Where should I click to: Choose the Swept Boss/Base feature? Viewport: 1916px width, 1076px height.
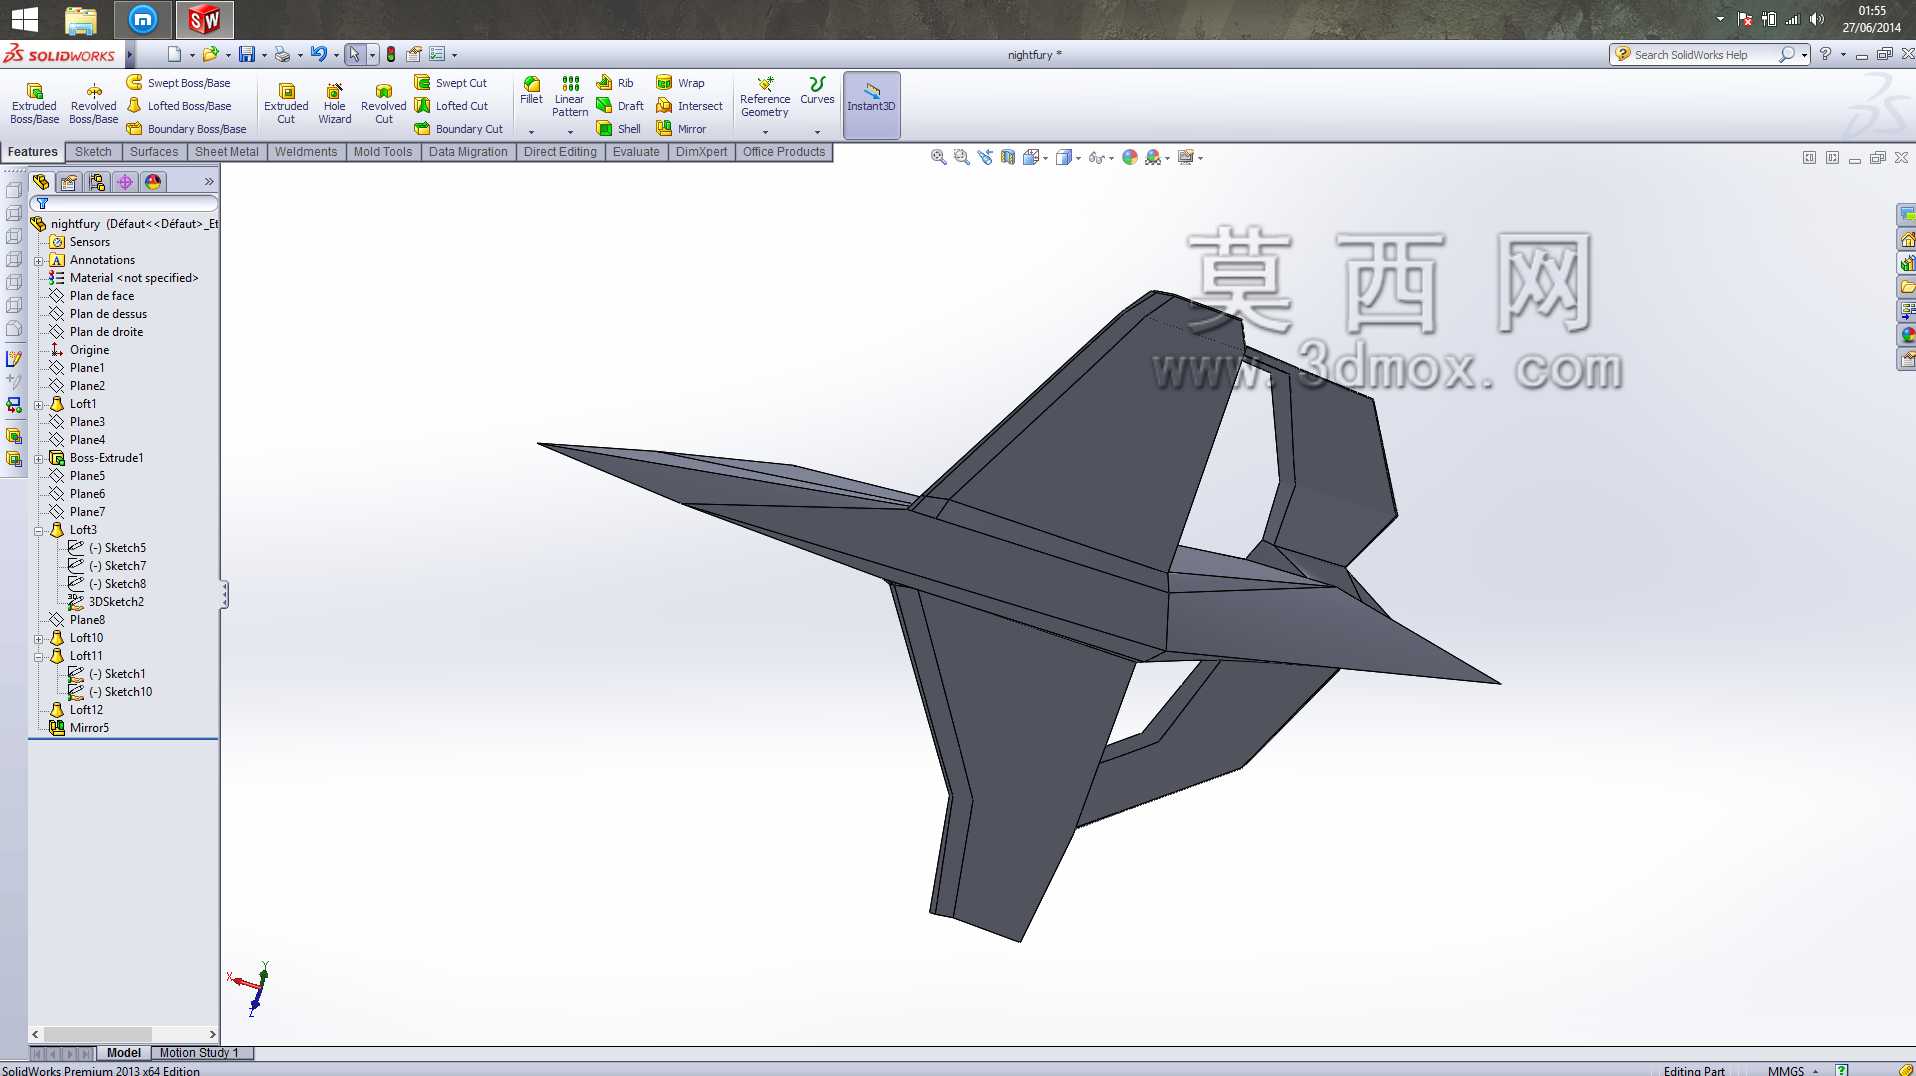[179, 83]
